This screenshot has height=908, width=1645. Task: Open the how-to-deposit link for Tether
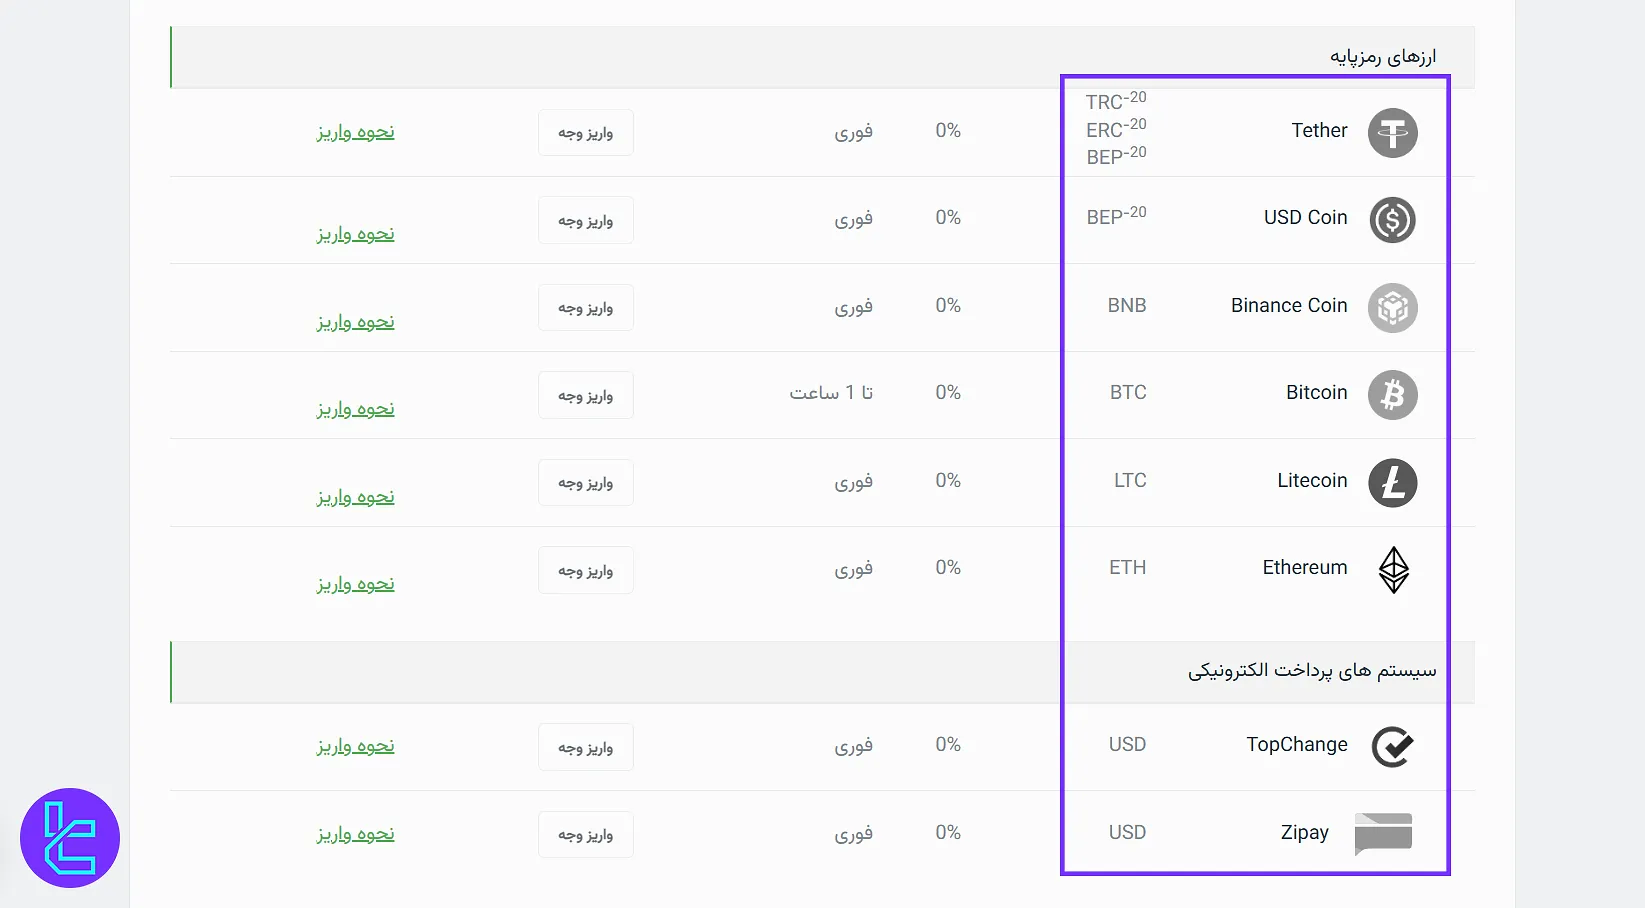point(355,132)
